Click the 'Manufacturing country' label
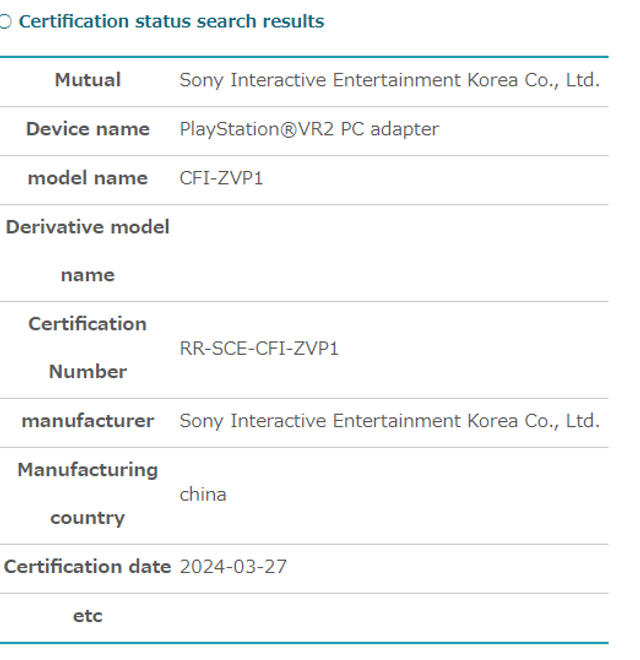640x660 pixels. tap(88, 494)
